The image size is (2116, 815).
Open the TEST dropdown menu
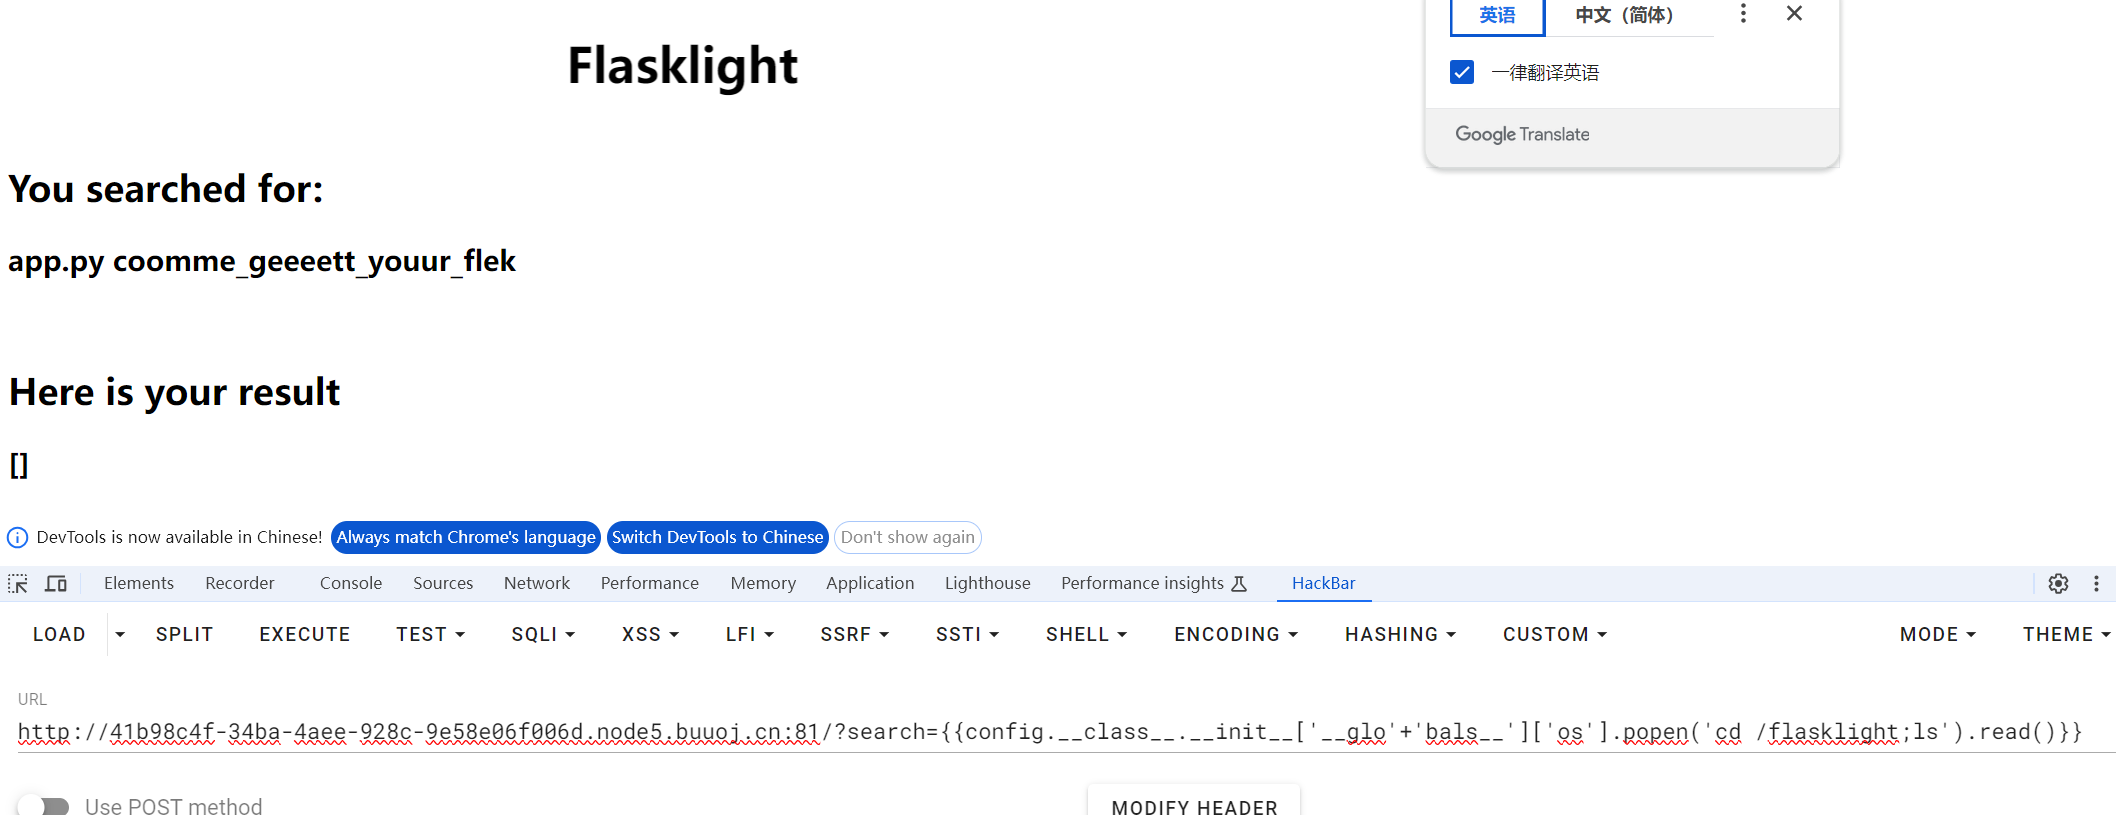431,634
